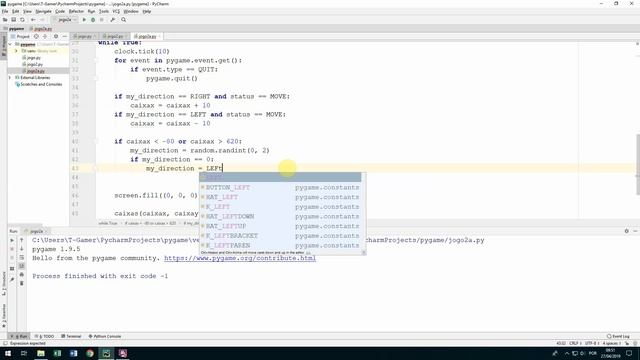
Task: Click the Debug bug icon
Action: 93,20
